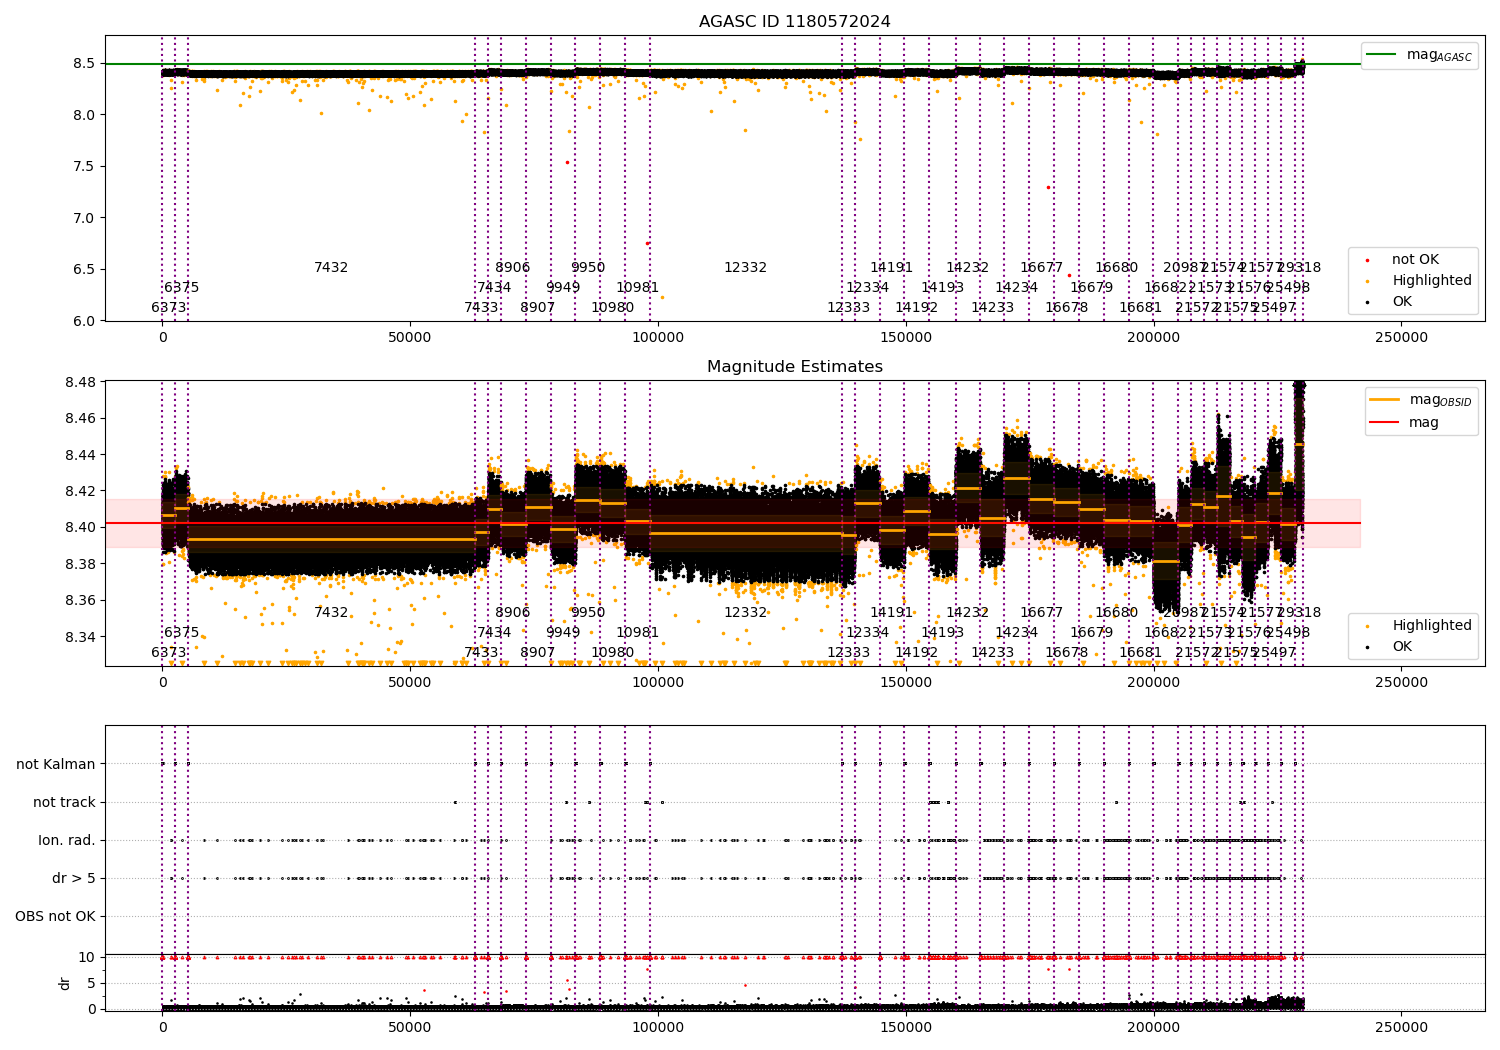Click the 'not Kalman' row label

(56, 765)
